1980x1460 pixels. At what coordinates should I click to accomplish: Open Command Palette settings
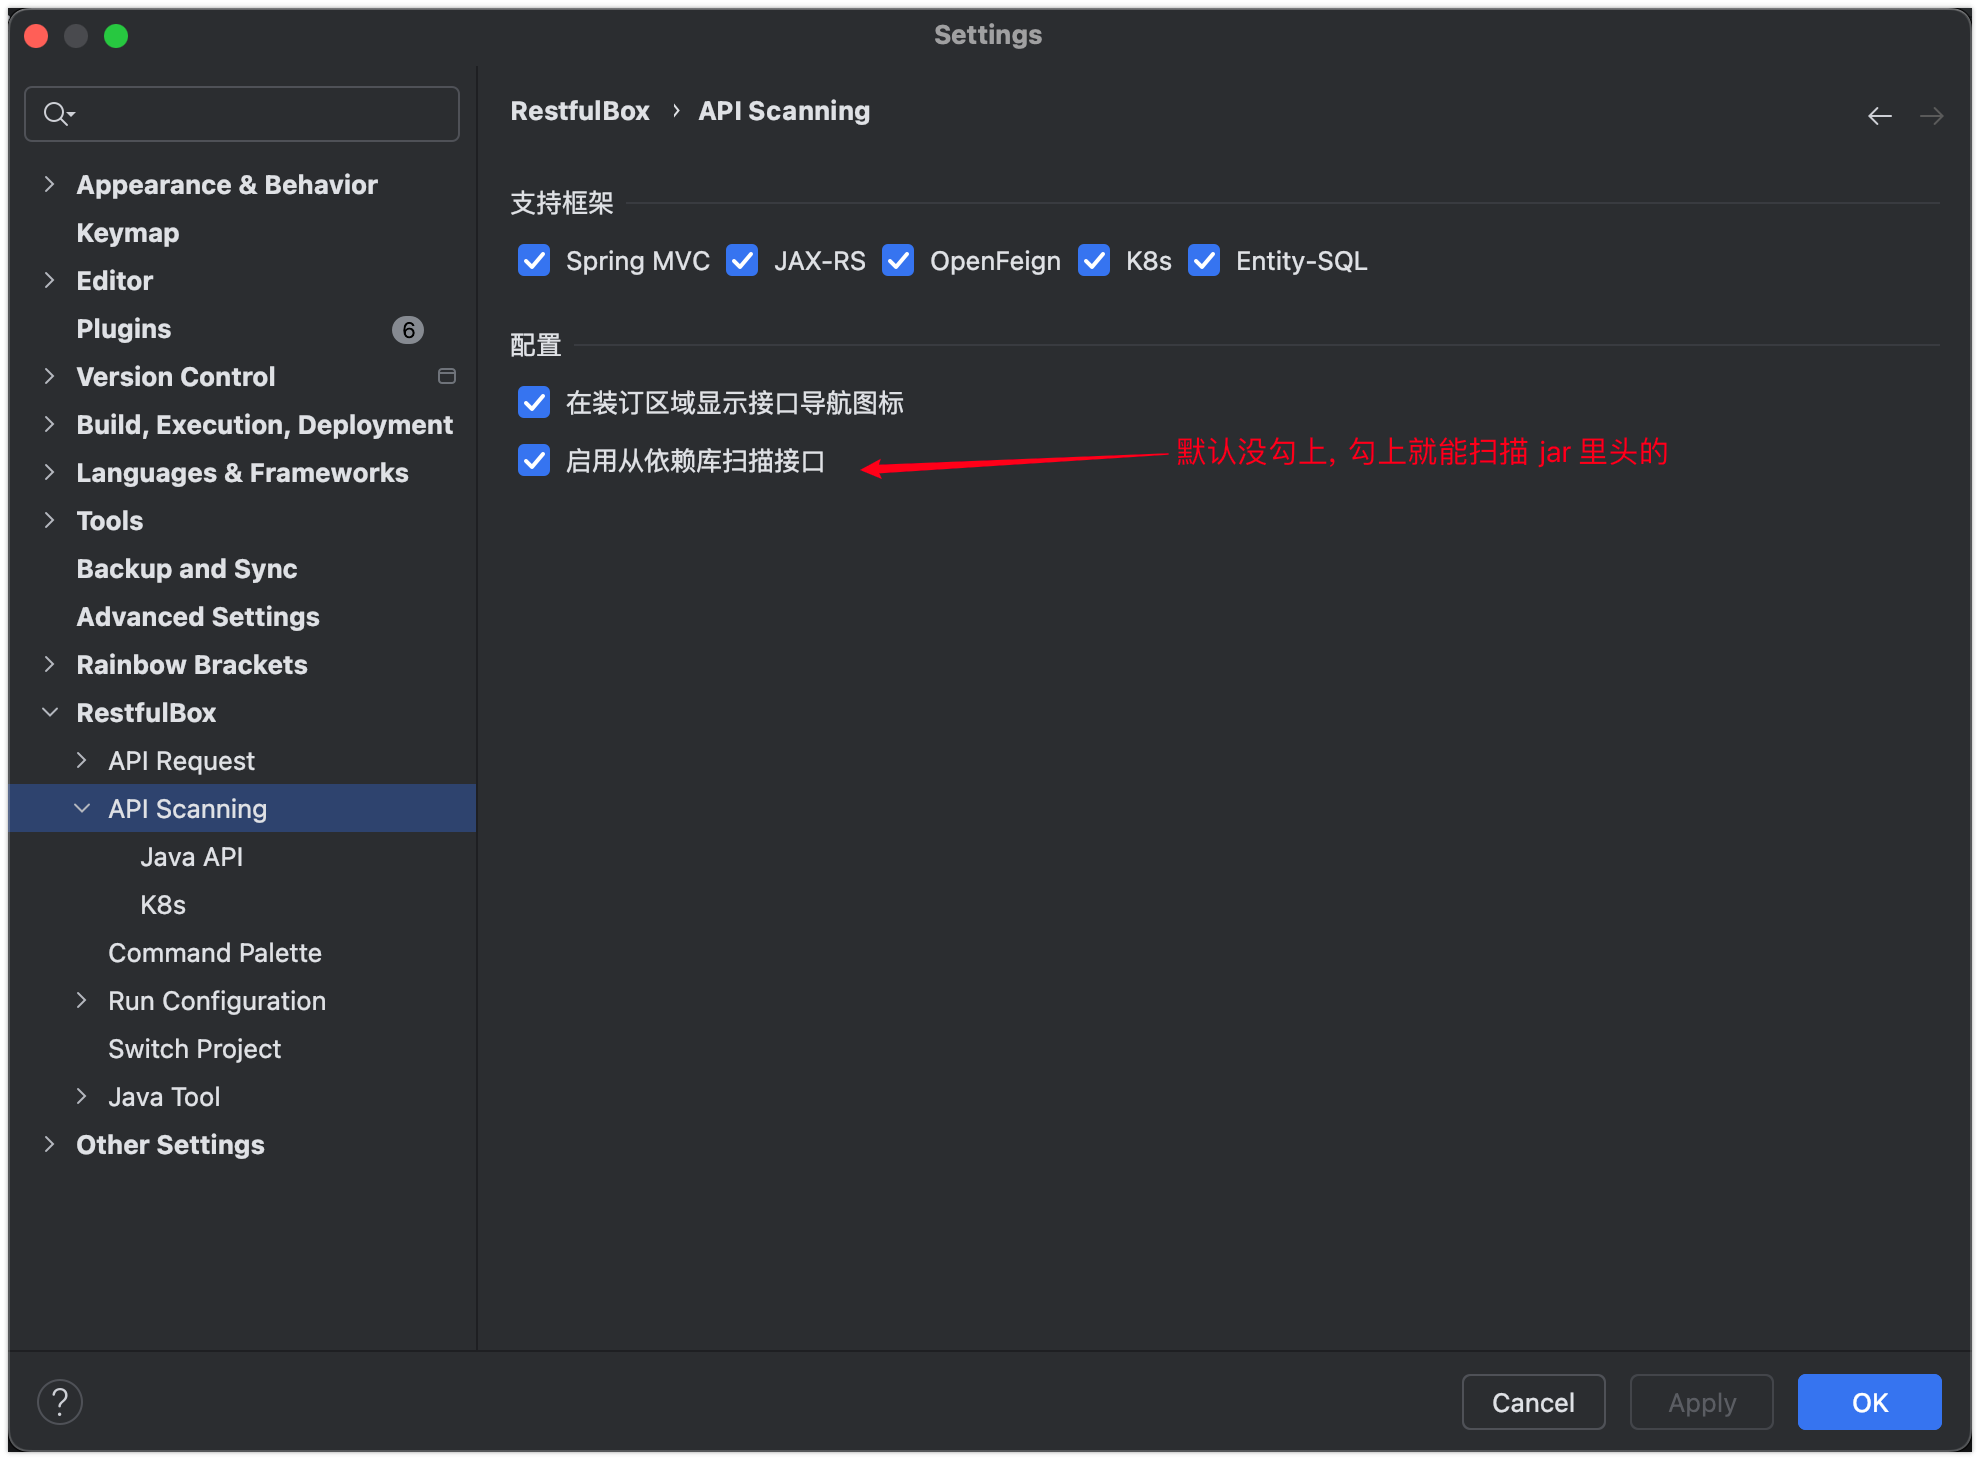tap(215, 953)
